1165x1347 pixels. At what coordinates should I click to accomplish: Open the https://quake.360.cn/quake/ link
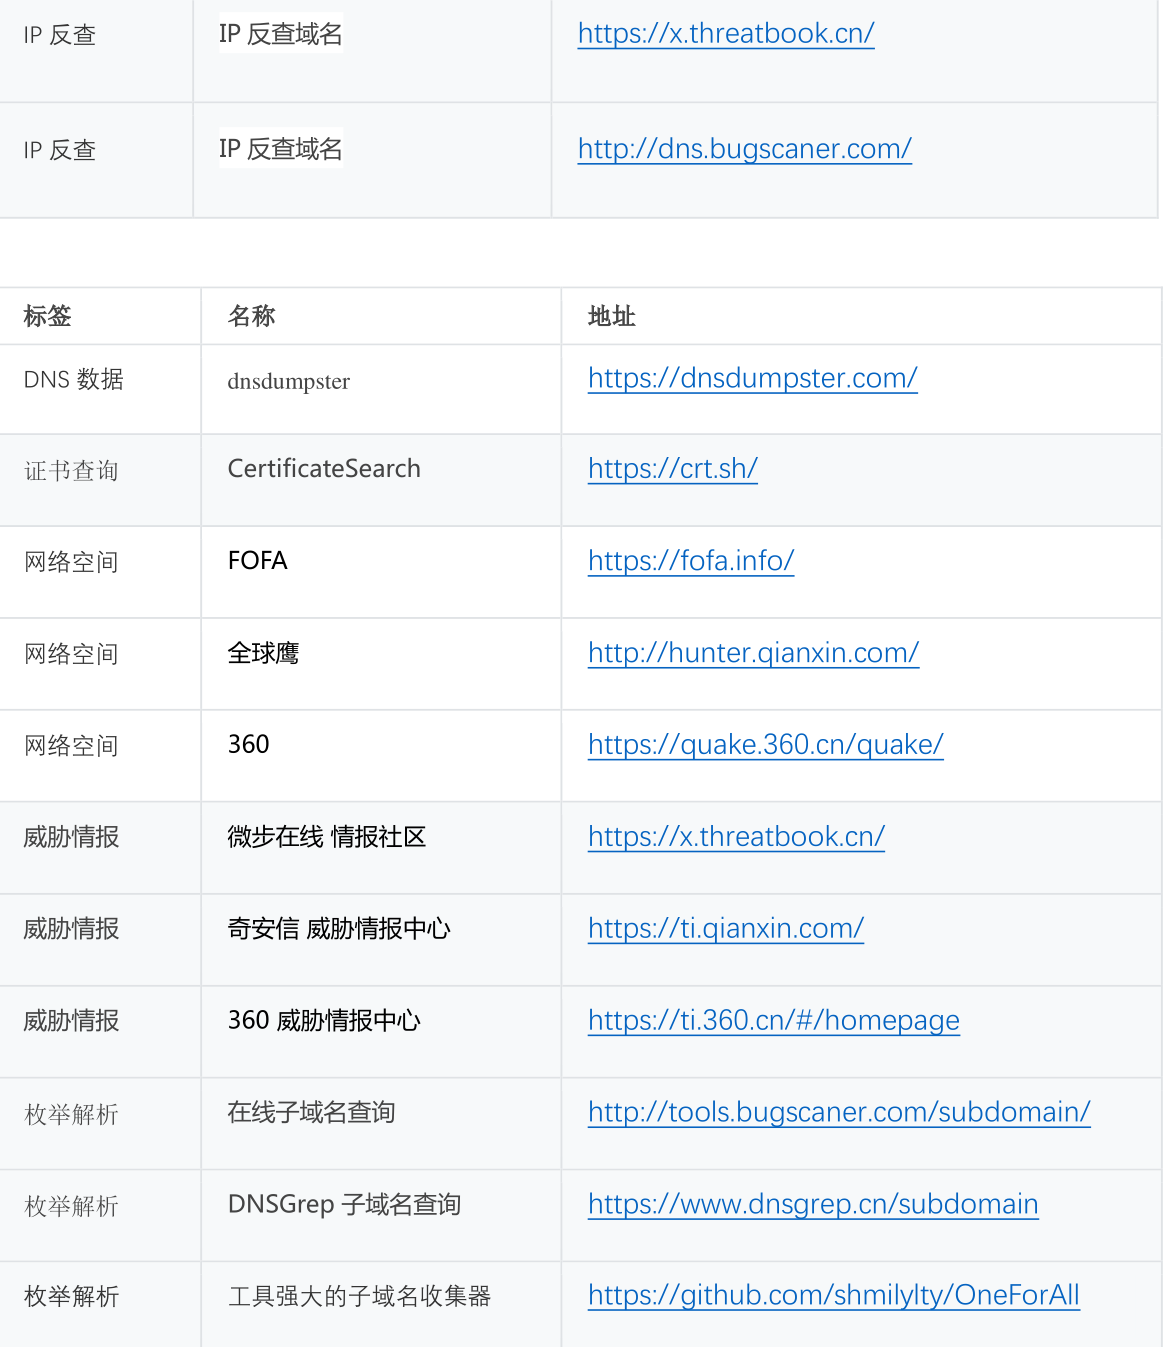pos(766,745)
